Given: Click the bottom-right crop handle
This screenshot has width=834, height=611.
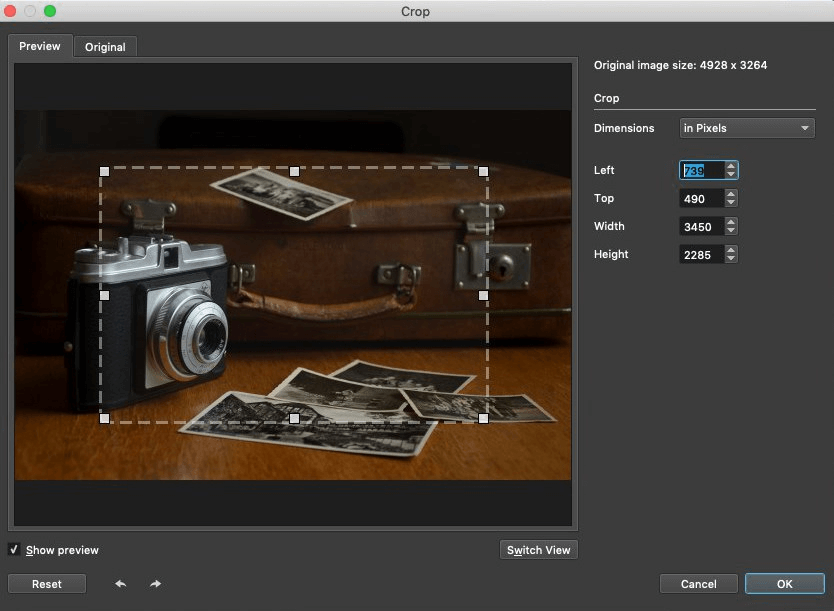Looking at the screenshot, I should coord(483,419).
